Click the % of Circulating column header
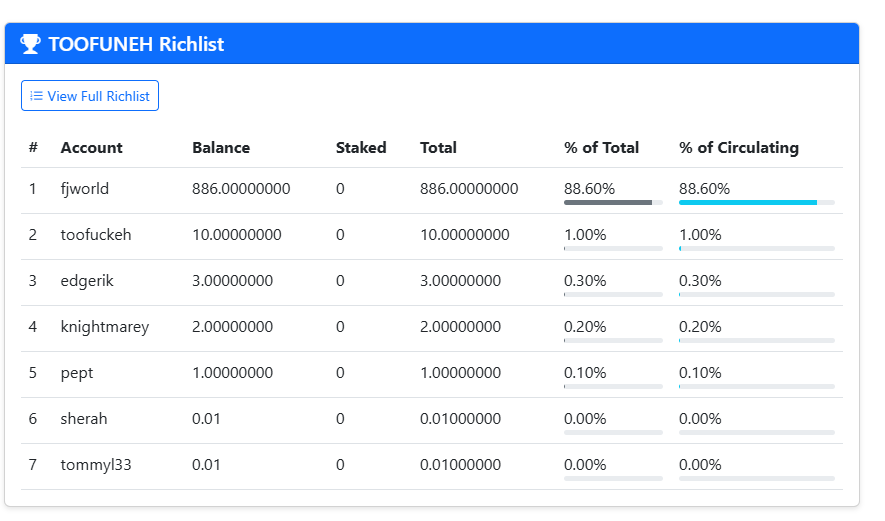This screenshot has width=885, height=521. [739, 148]
